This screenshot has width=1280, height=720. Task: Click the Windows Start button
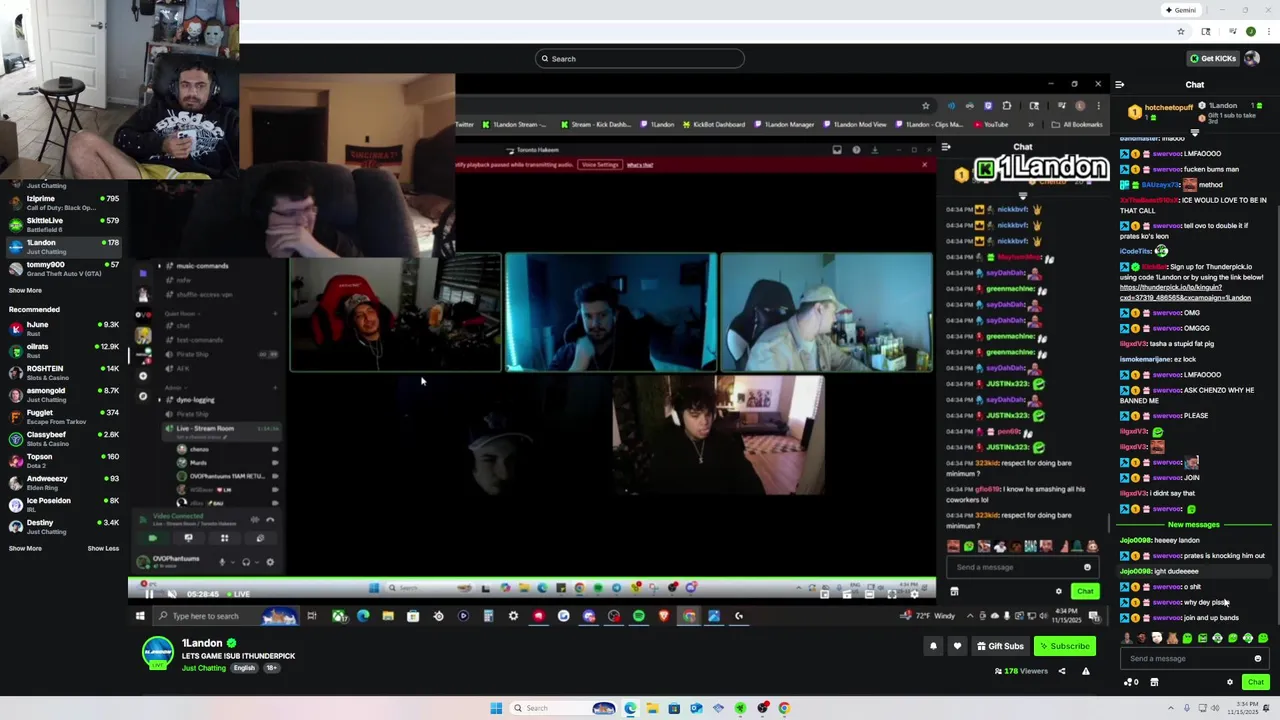(x=496, y=708)
